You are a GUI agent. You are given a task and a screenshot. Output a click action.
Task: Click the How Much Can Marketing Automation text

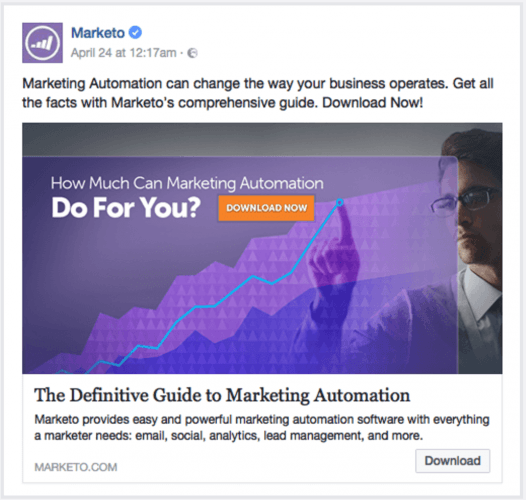tap(187, 183)
